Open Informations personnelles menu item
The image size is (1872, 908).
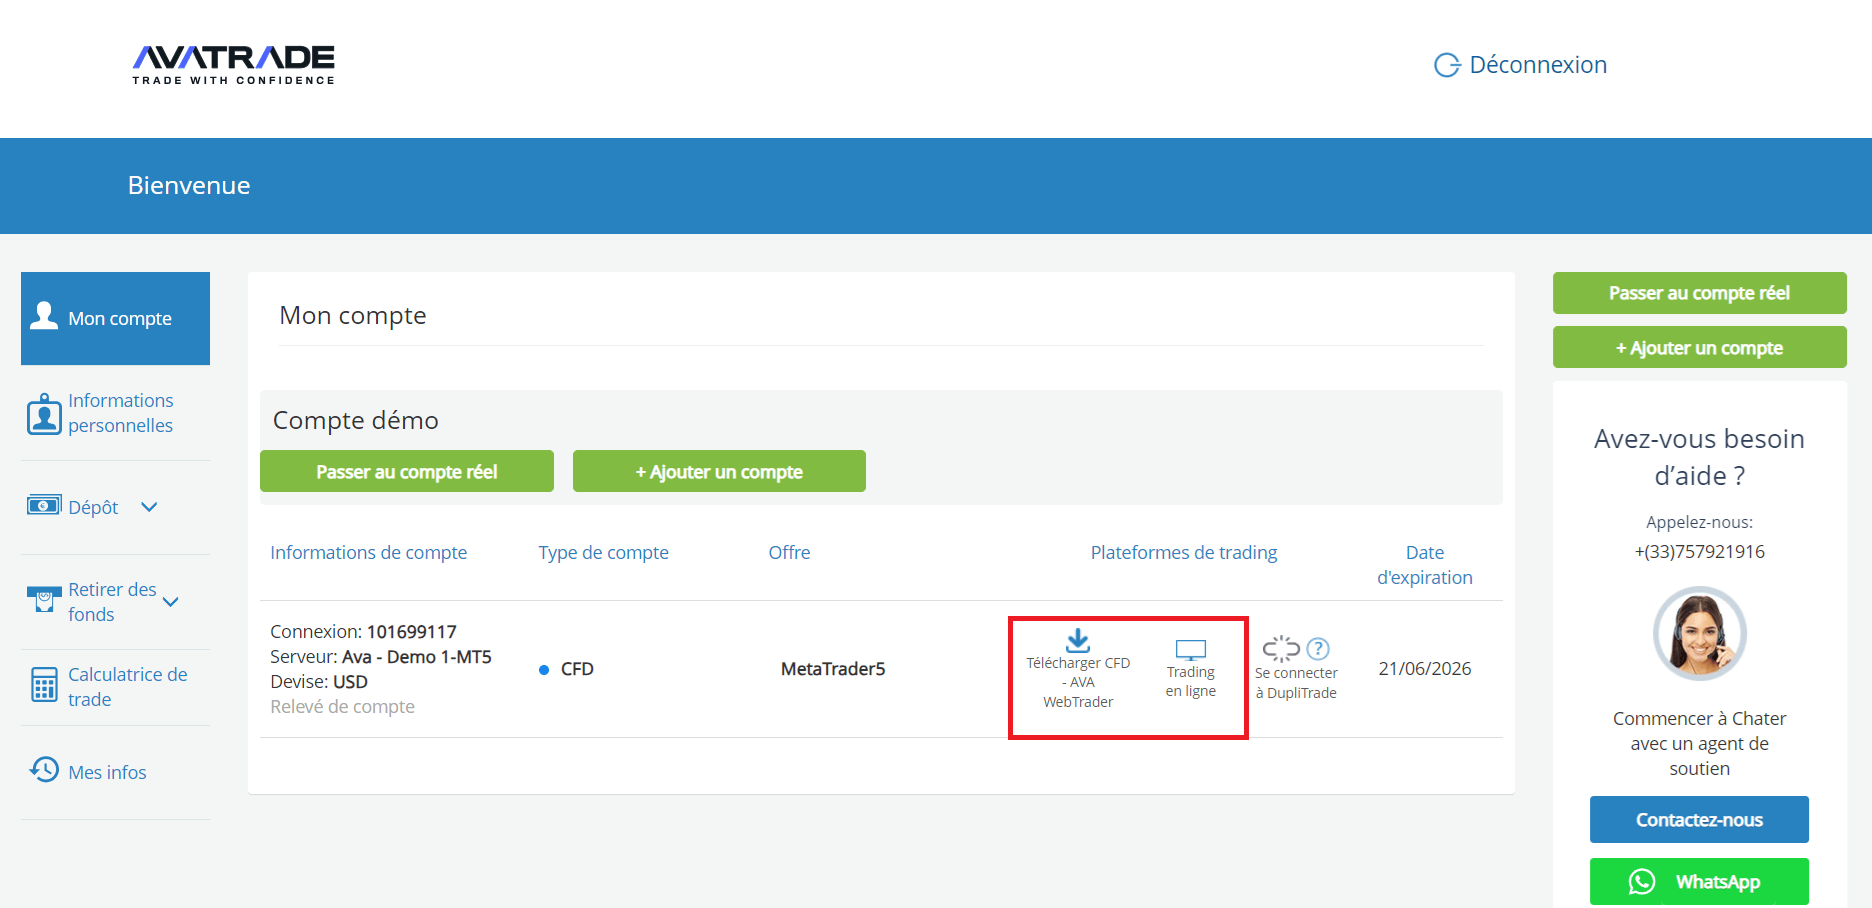click(120, 413)
